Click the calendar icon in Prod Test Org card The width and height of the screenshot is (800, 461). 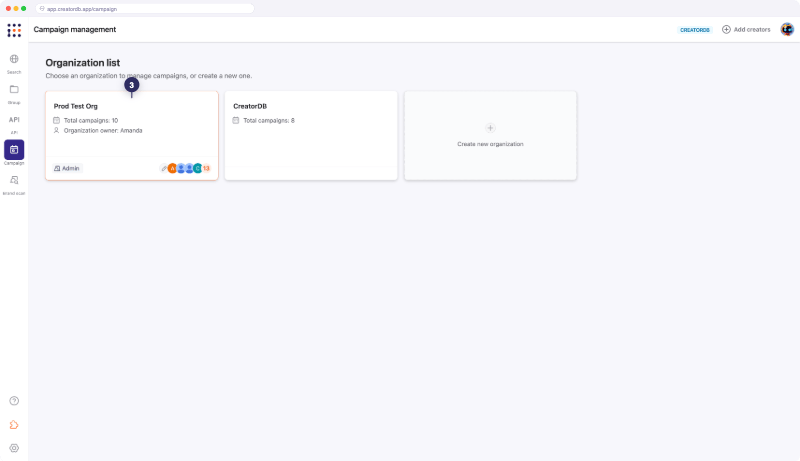(56, 120)
